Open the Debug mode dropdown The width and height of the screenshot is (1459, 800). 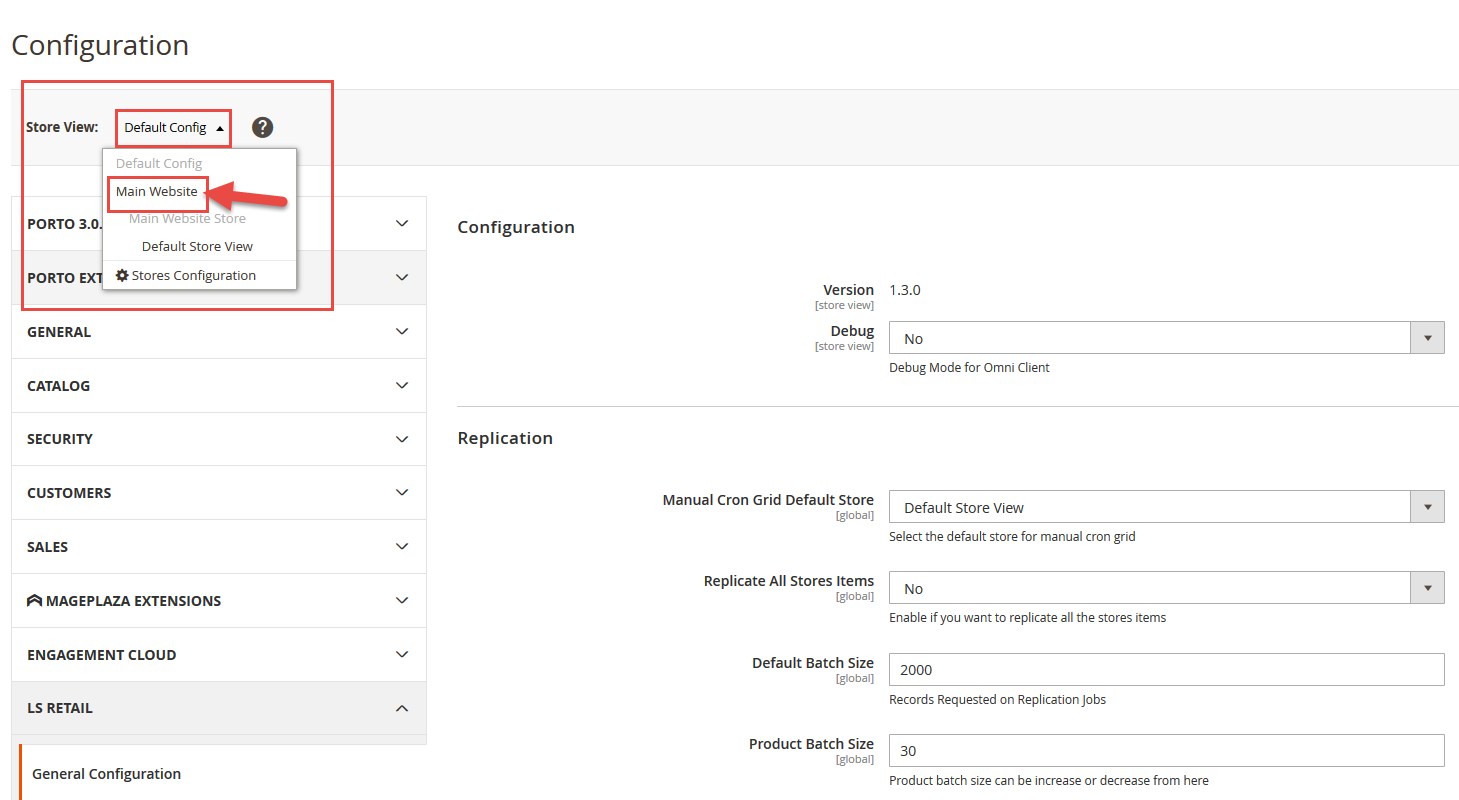coord(1166,338)
